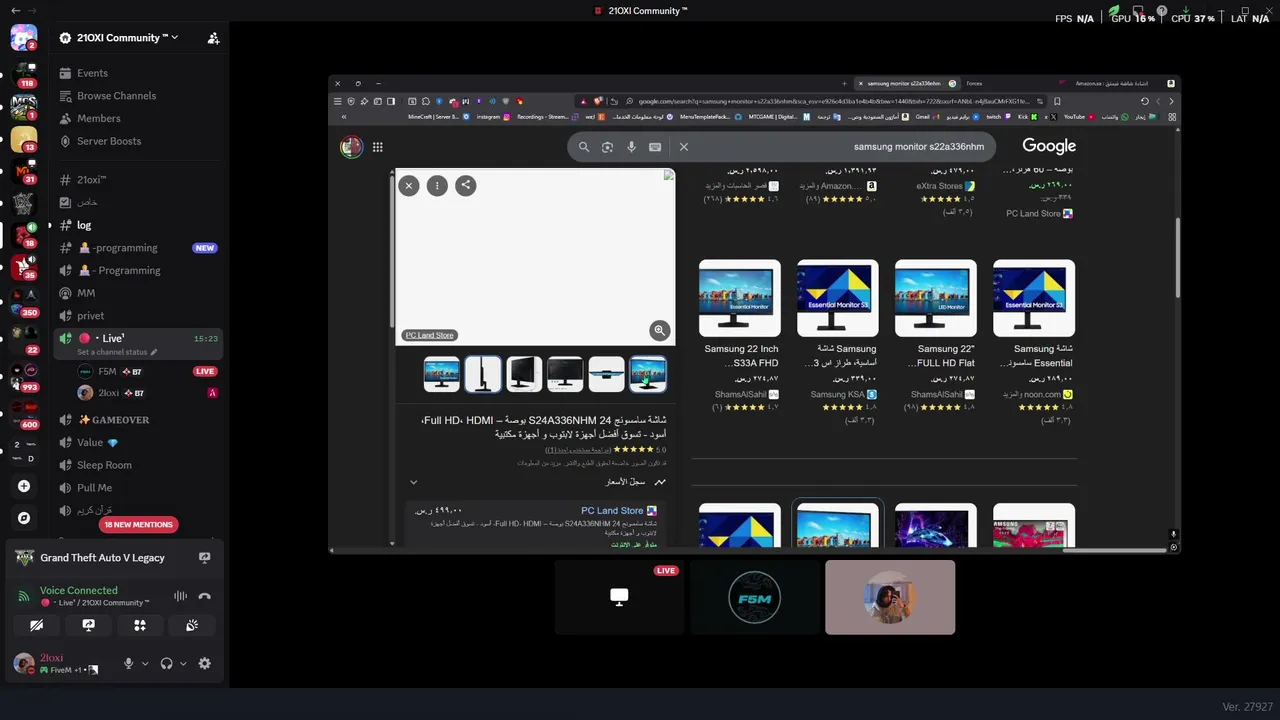Open User Settings gear
This screenshot has width=1280, height=720.
tap(205, 663)
